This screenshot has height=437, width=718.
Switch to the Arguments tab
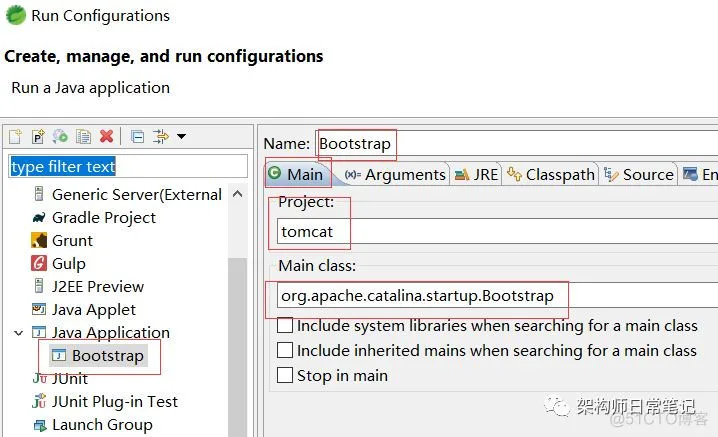pyautogui.click(x=395, y=174)
